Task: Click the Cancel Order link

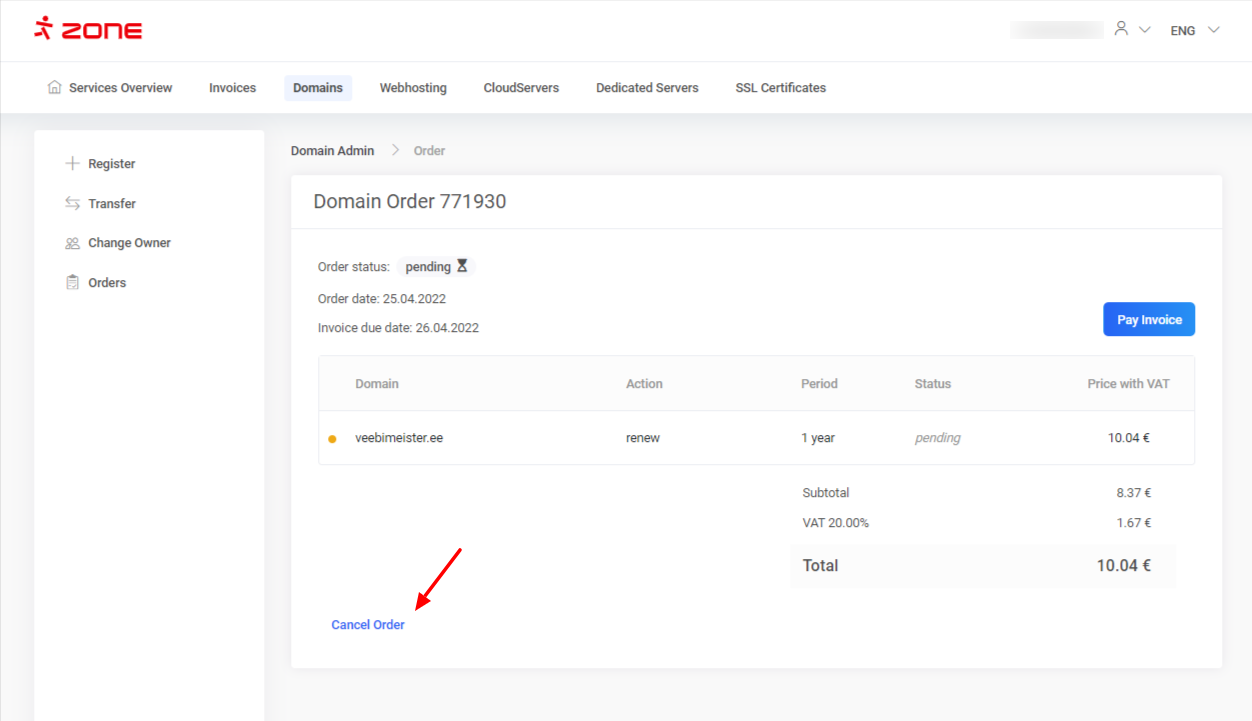Action: click(368, 625)
